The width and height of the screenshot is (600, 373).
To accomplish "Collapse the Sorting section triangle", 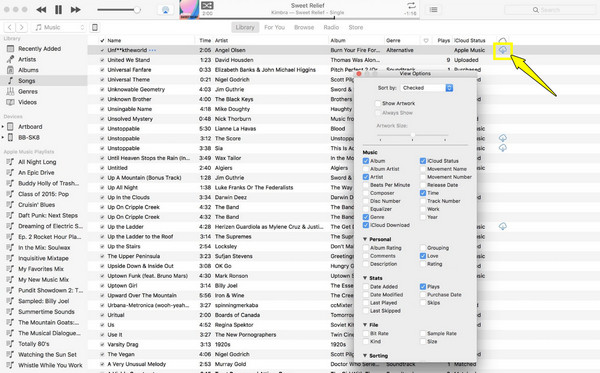I will coord(365,355).
